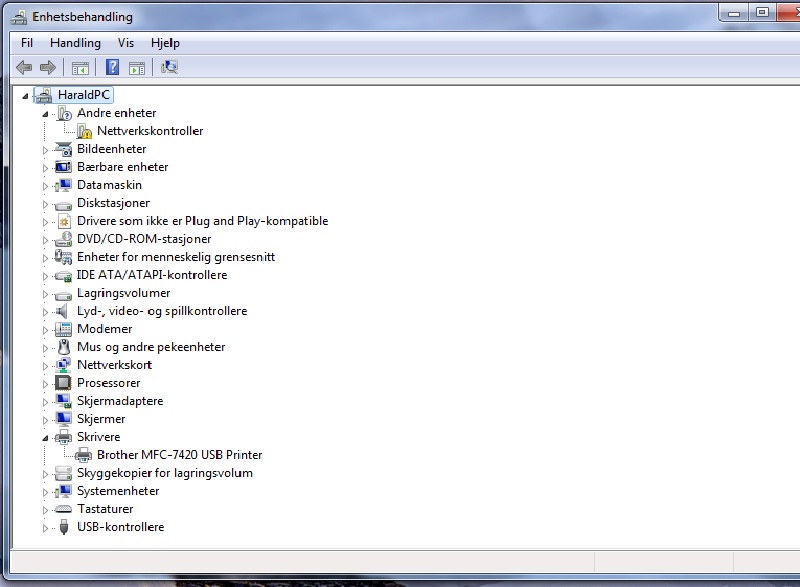The height and width of the screenshot is (587, 800).
Task: Expand the Enheter for menneskelig grensesnitt arrow
Action: tap(45, 258)
